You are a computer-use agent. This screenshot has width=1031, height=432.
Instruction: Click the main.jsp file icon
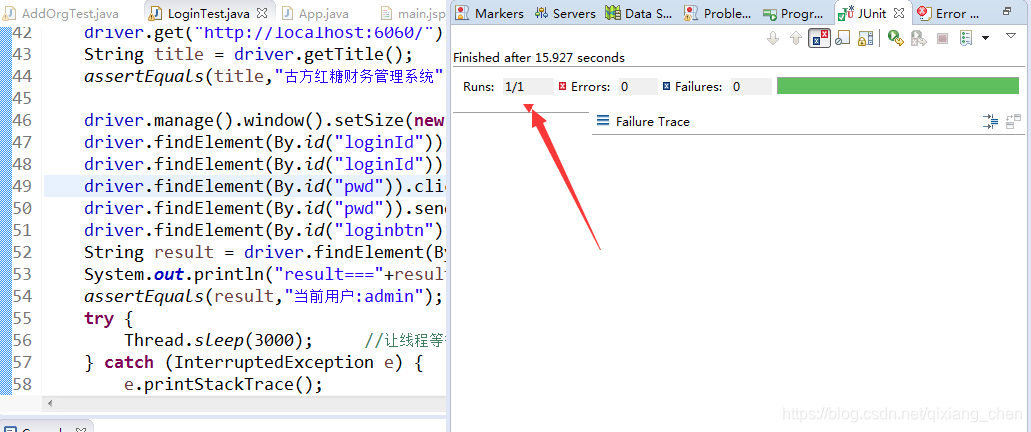point(388,13)
